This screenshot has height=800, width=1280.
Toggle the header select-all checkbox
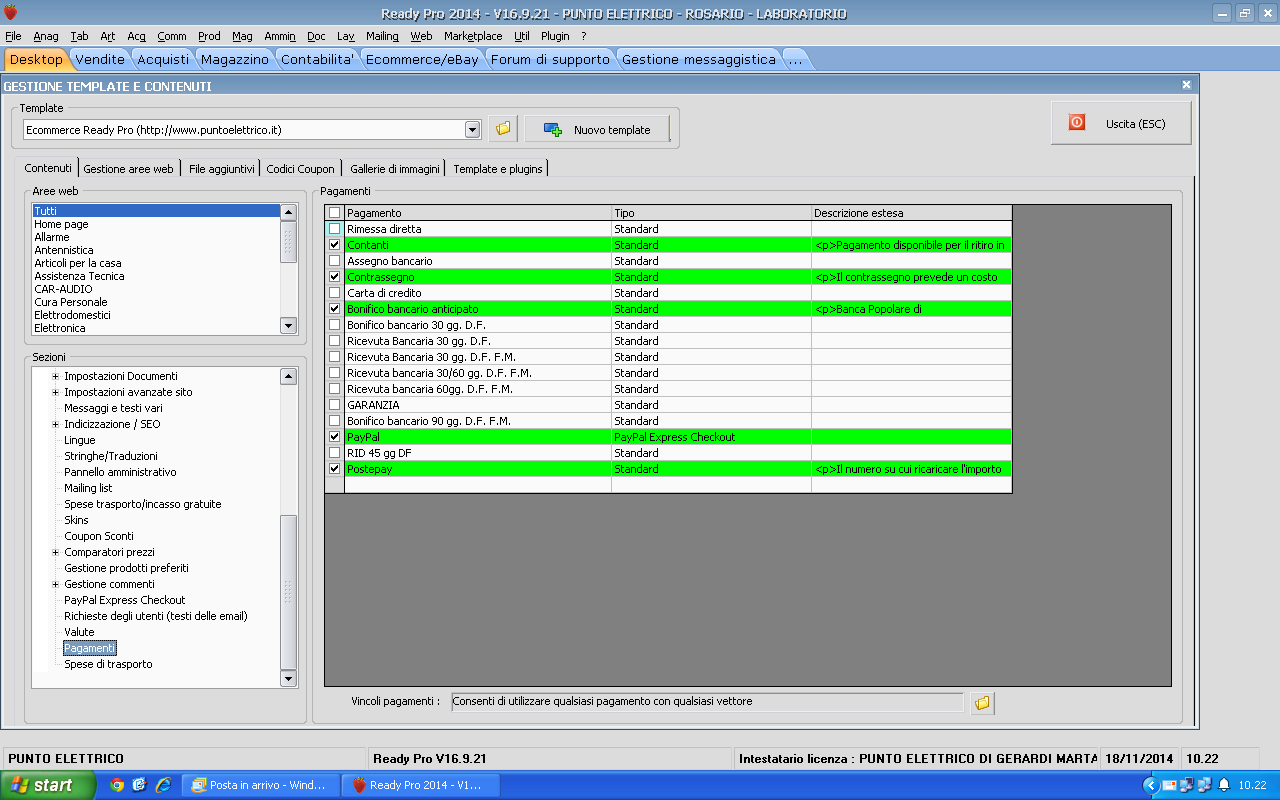[x=334, y=213]
